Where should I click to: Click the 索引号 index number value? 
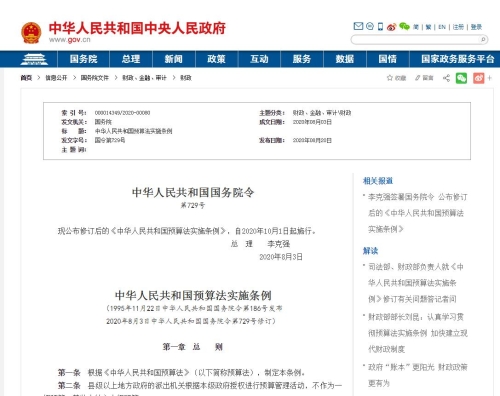[x=122, y=113]
